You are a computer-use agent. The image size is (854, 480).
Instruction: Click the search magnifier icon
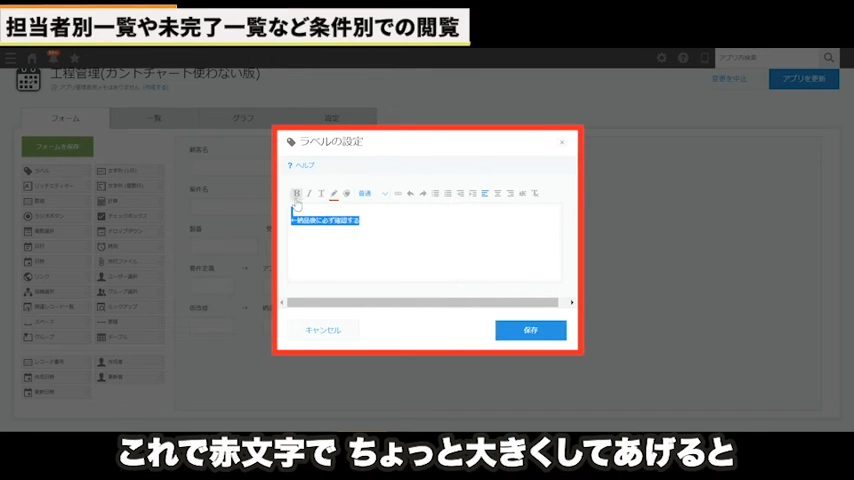pyautogui.click(x=828, y=58)
